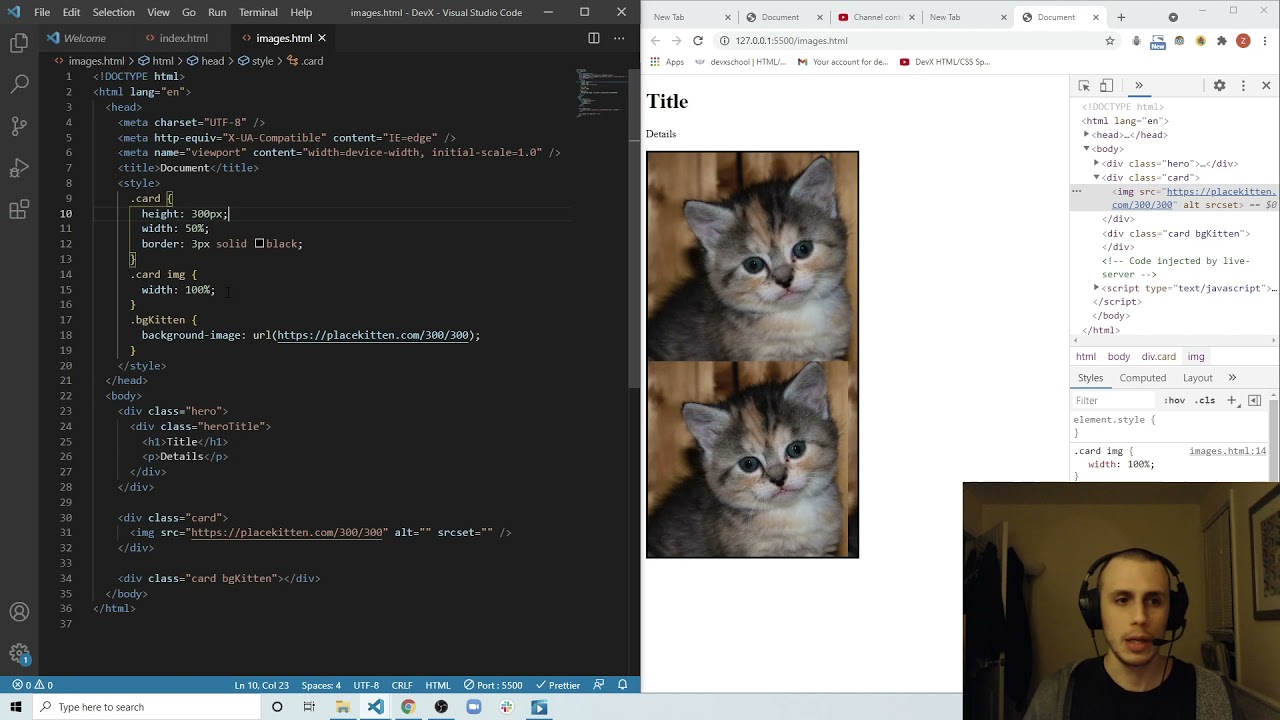This screenshot has width=1280, height=720.
Task: Reload the Chrome page
Action: point(698,41)
